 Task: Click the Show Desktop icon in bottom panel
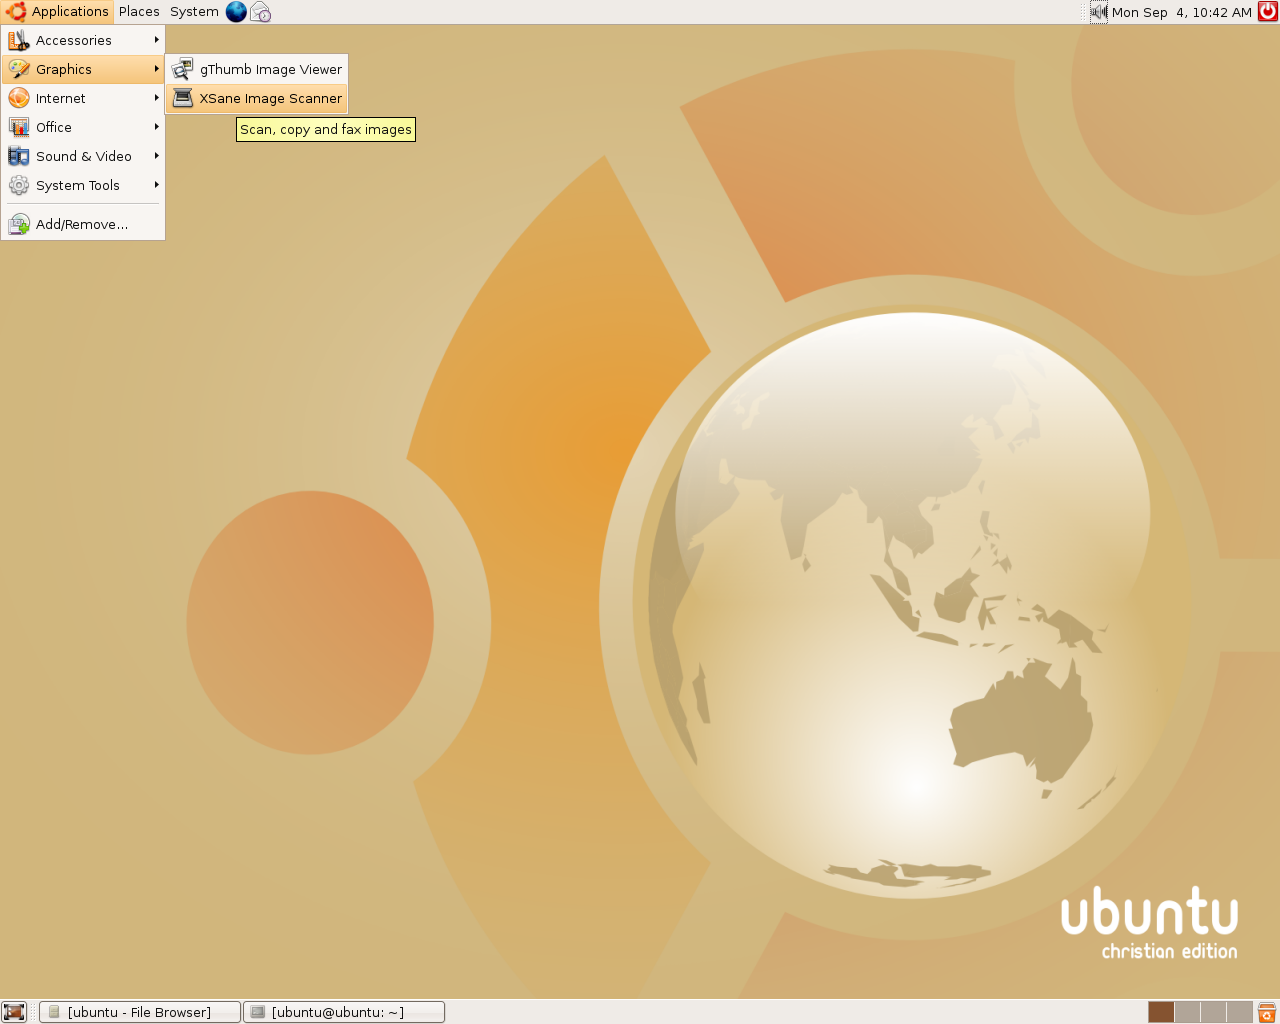pos(14,1012)
